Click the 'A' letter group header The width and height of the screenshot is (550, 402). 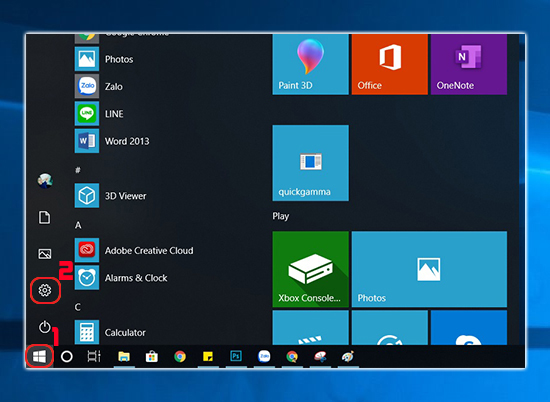[78, 225]
